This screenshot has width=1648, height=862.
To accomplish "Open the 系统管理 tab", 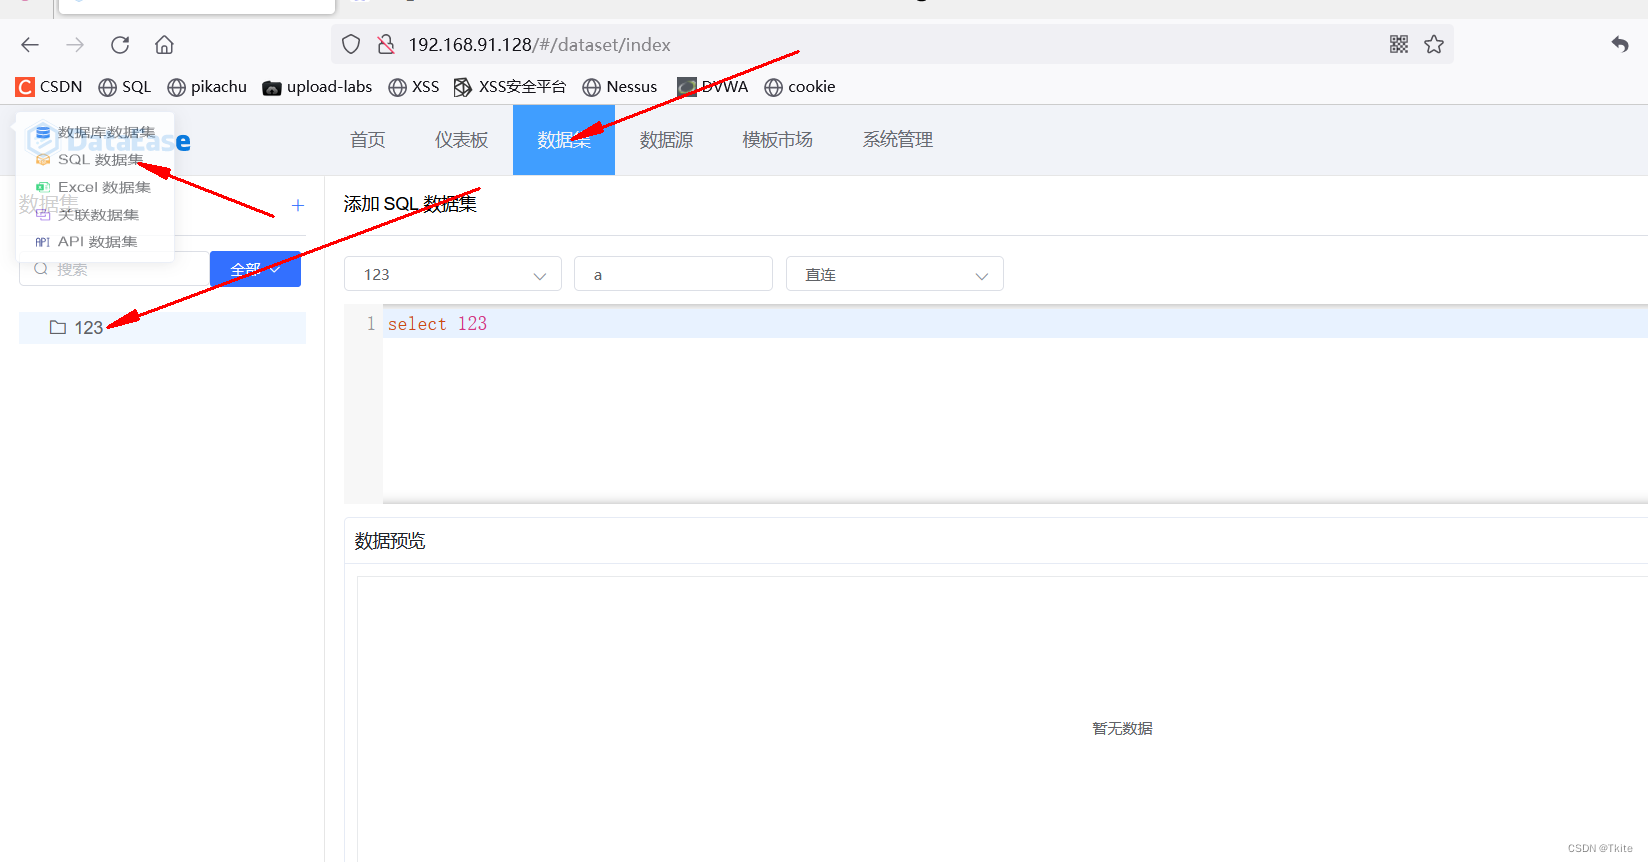I will point(898,140).
